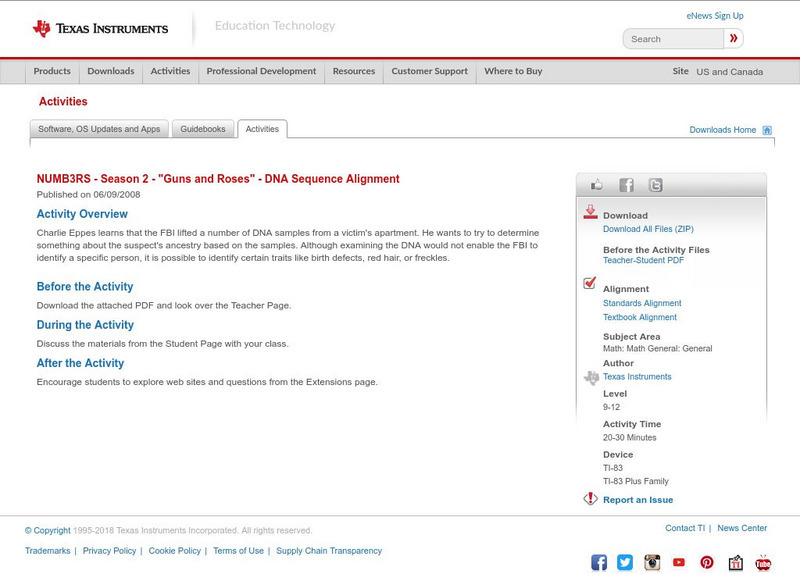Open the footer Pinterest icon
This screenshot has height=574, width=800.
707,562
